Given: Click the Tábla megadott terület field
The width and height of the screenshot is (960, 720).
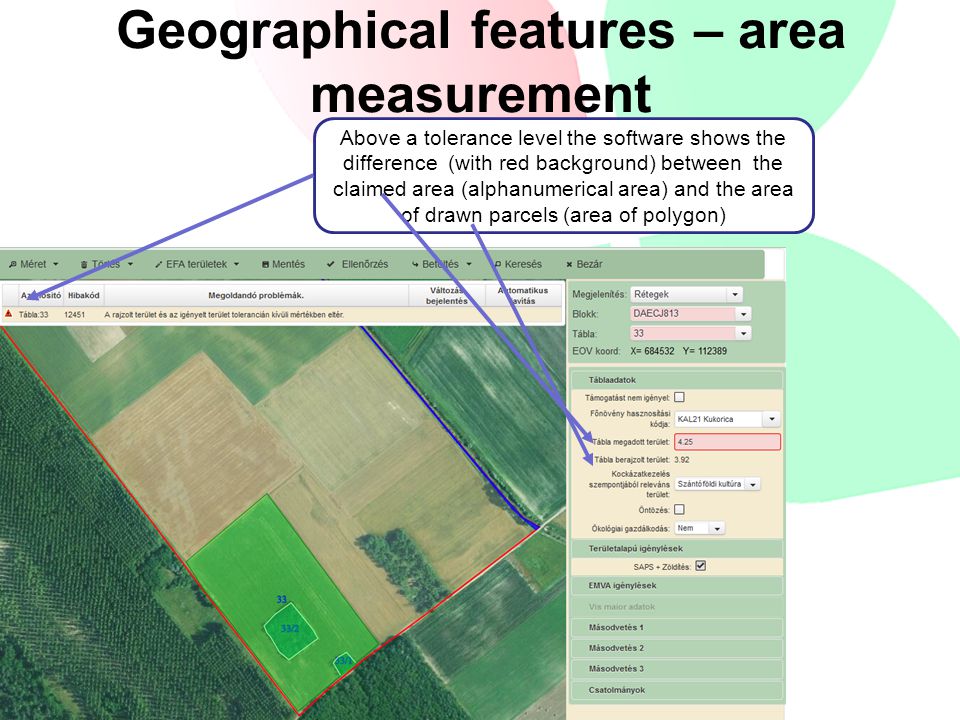Looking at the screenshot, I should [x=727, y=441].
